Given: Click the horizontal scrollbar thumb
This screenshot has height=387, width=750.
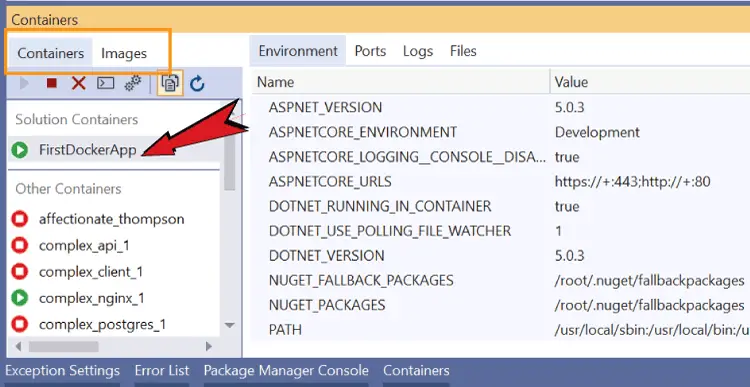Looking at the screenshot, I should [64, 346].
